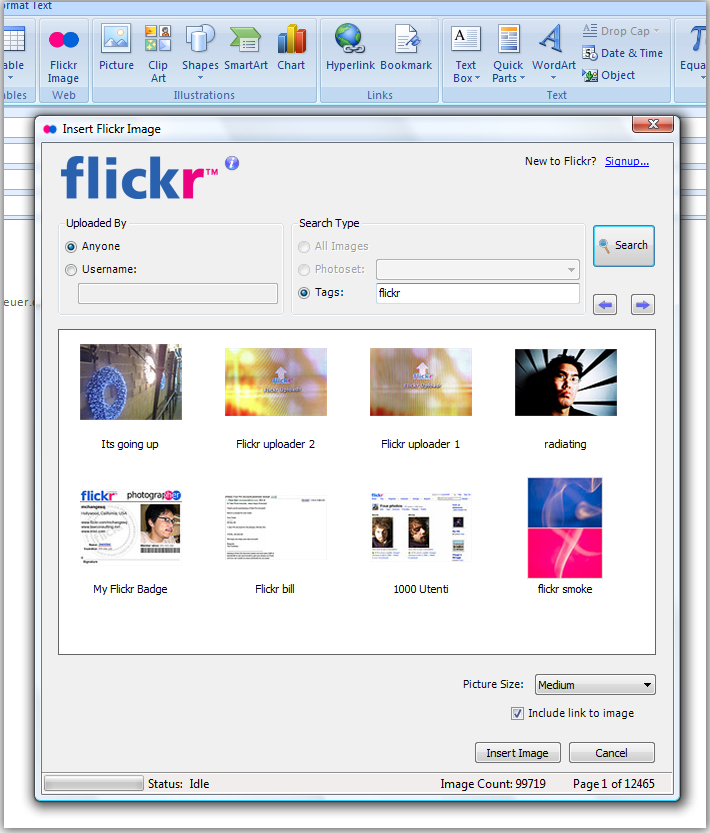710x833 pixels.
Task: Insert a Chart from the ribbon
Action: tap(291, 48)
